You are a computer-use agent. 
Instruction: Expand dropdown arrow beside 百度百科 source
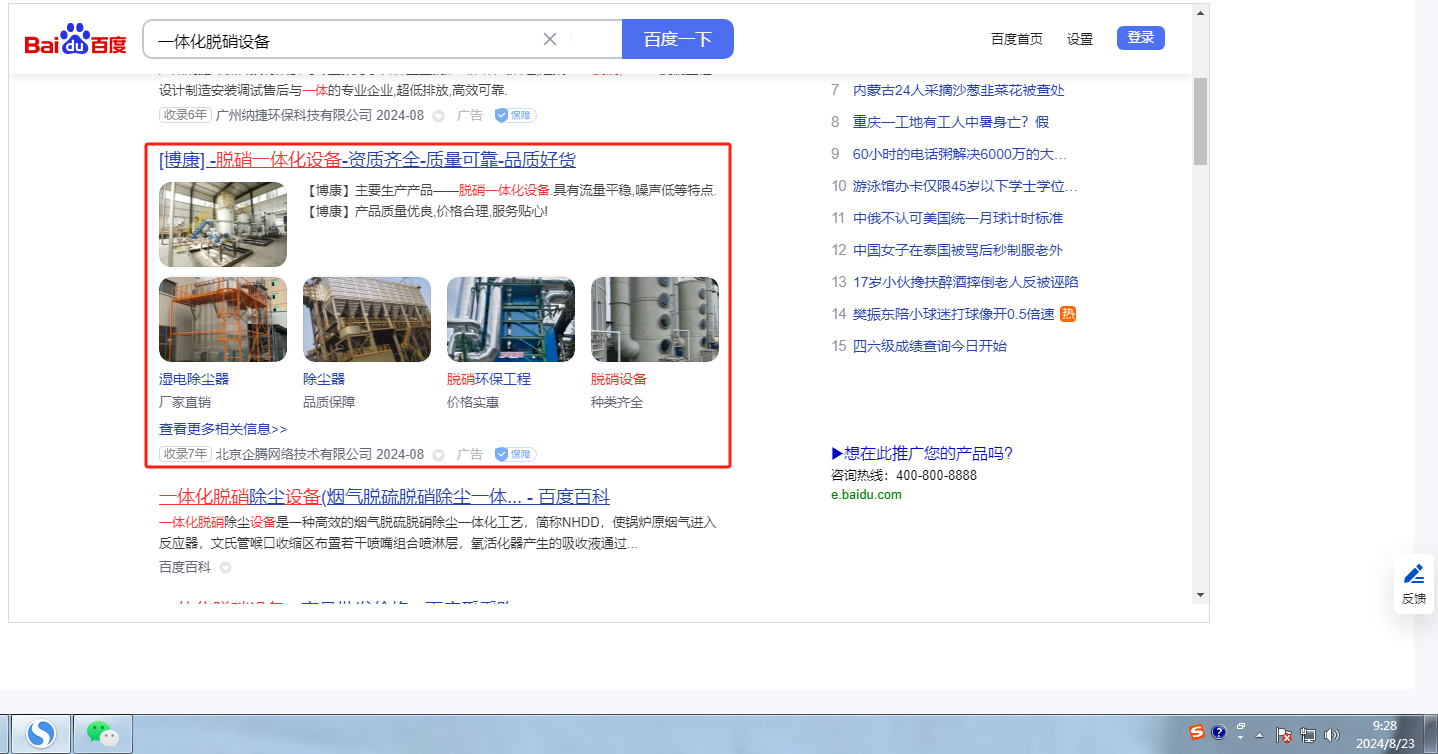point(225,568)
